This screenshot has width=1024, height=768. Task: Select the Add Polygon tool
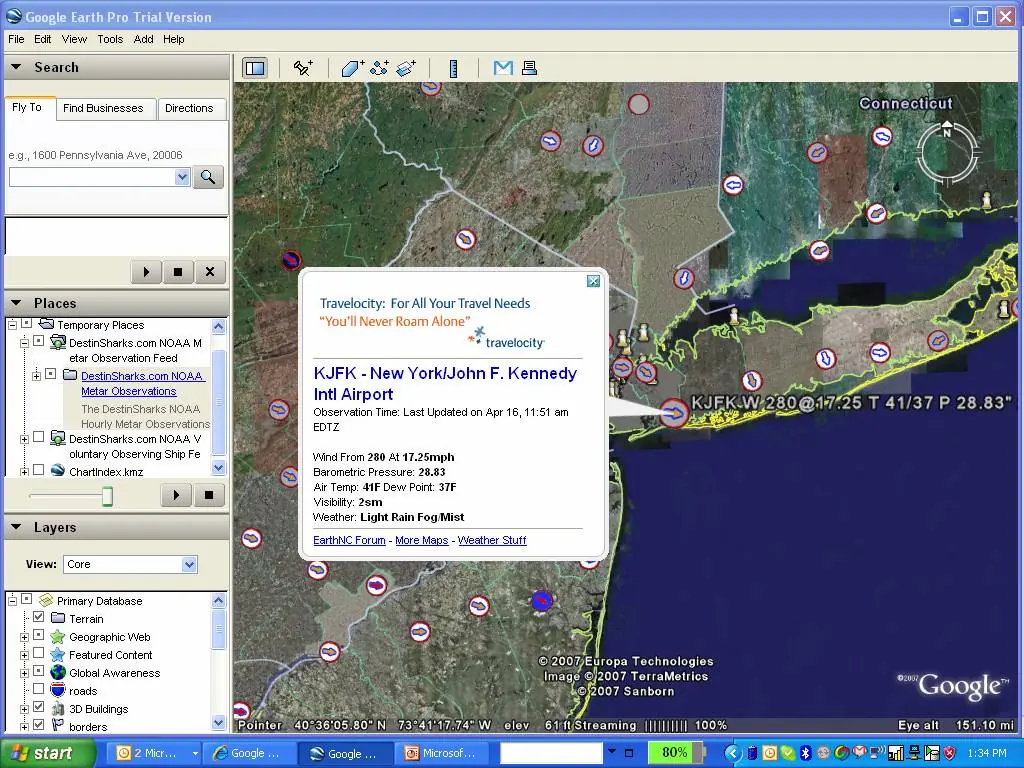353,68
